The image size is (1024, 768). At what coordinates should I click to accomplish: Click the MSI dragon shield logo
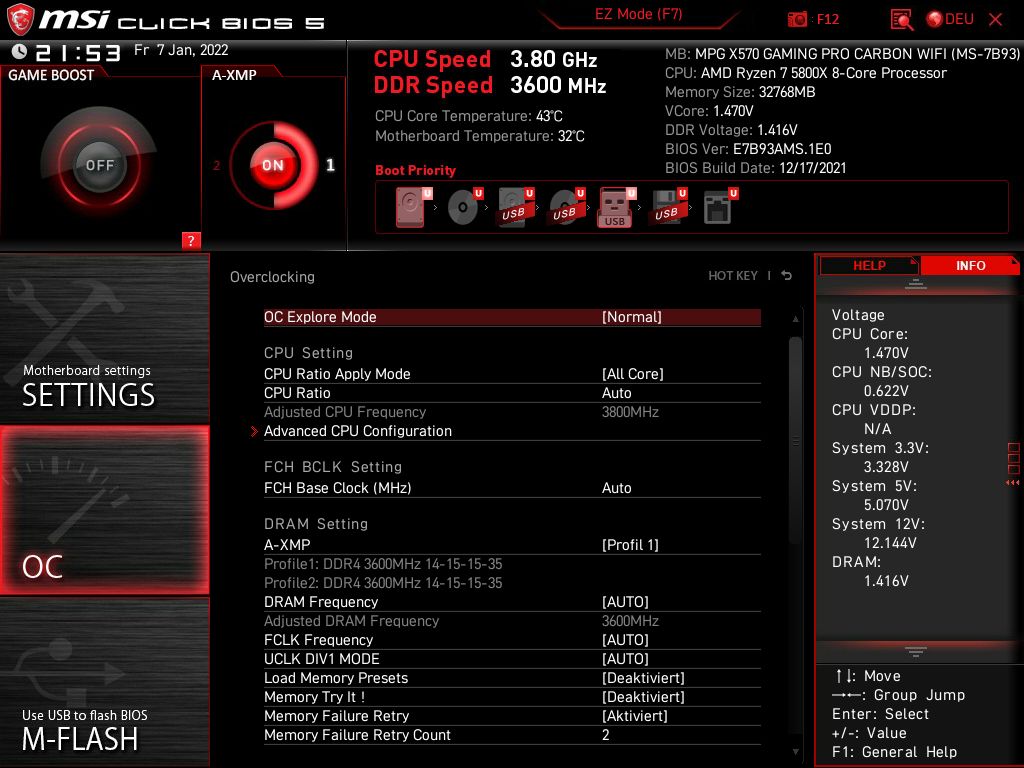(20, 18)
